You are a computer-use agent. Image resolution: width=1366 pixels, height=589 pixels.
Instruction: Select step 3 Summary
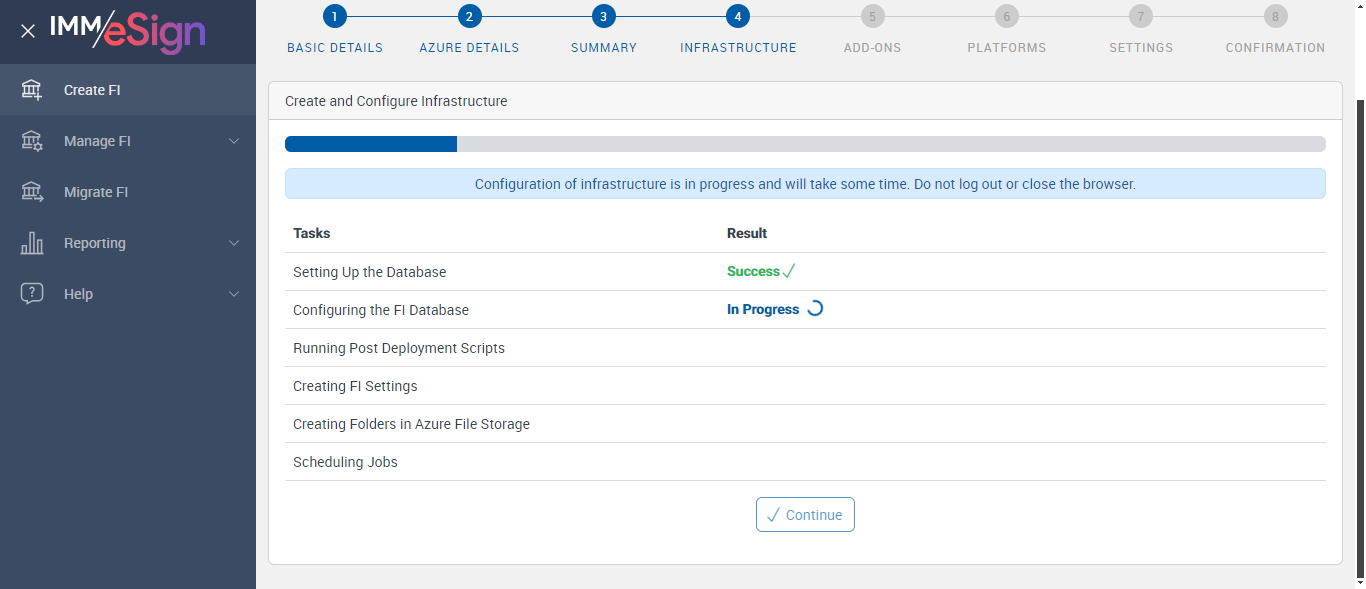click(603, 16)
